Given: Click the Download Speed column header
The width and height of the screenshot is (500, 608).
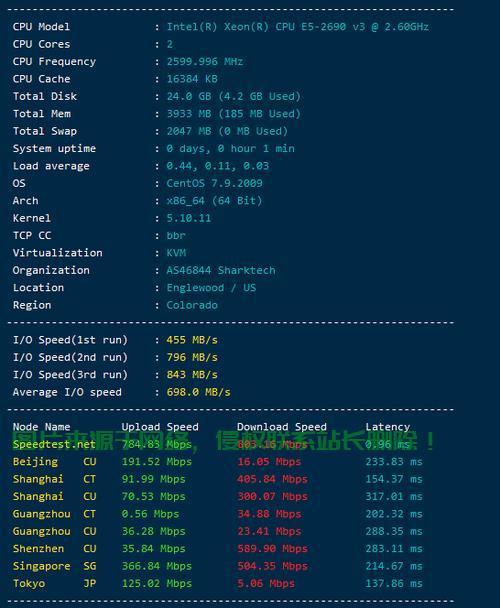Looking at the screenshot, I should (282, 427).
